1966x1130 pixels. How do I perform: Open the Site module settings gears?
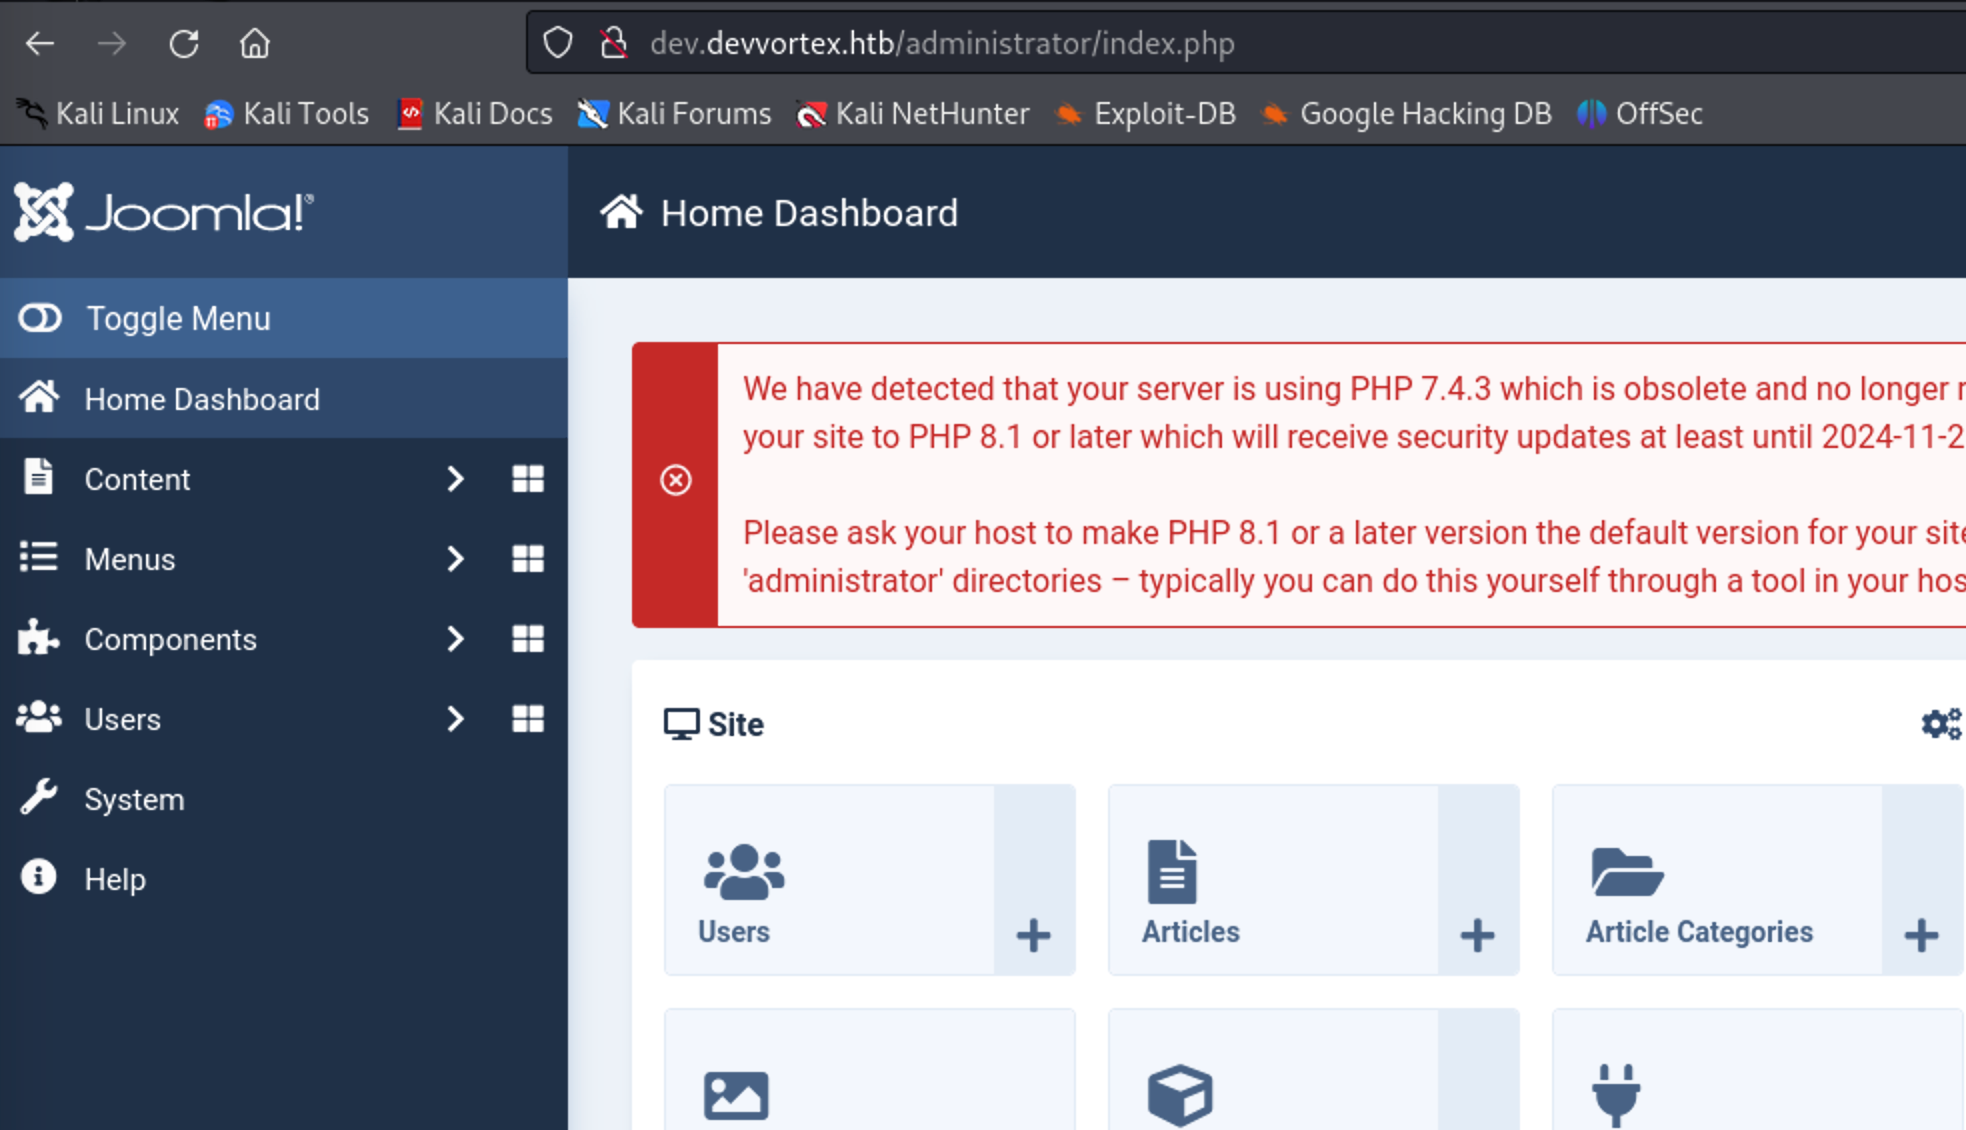click(x=1942, y=724)
